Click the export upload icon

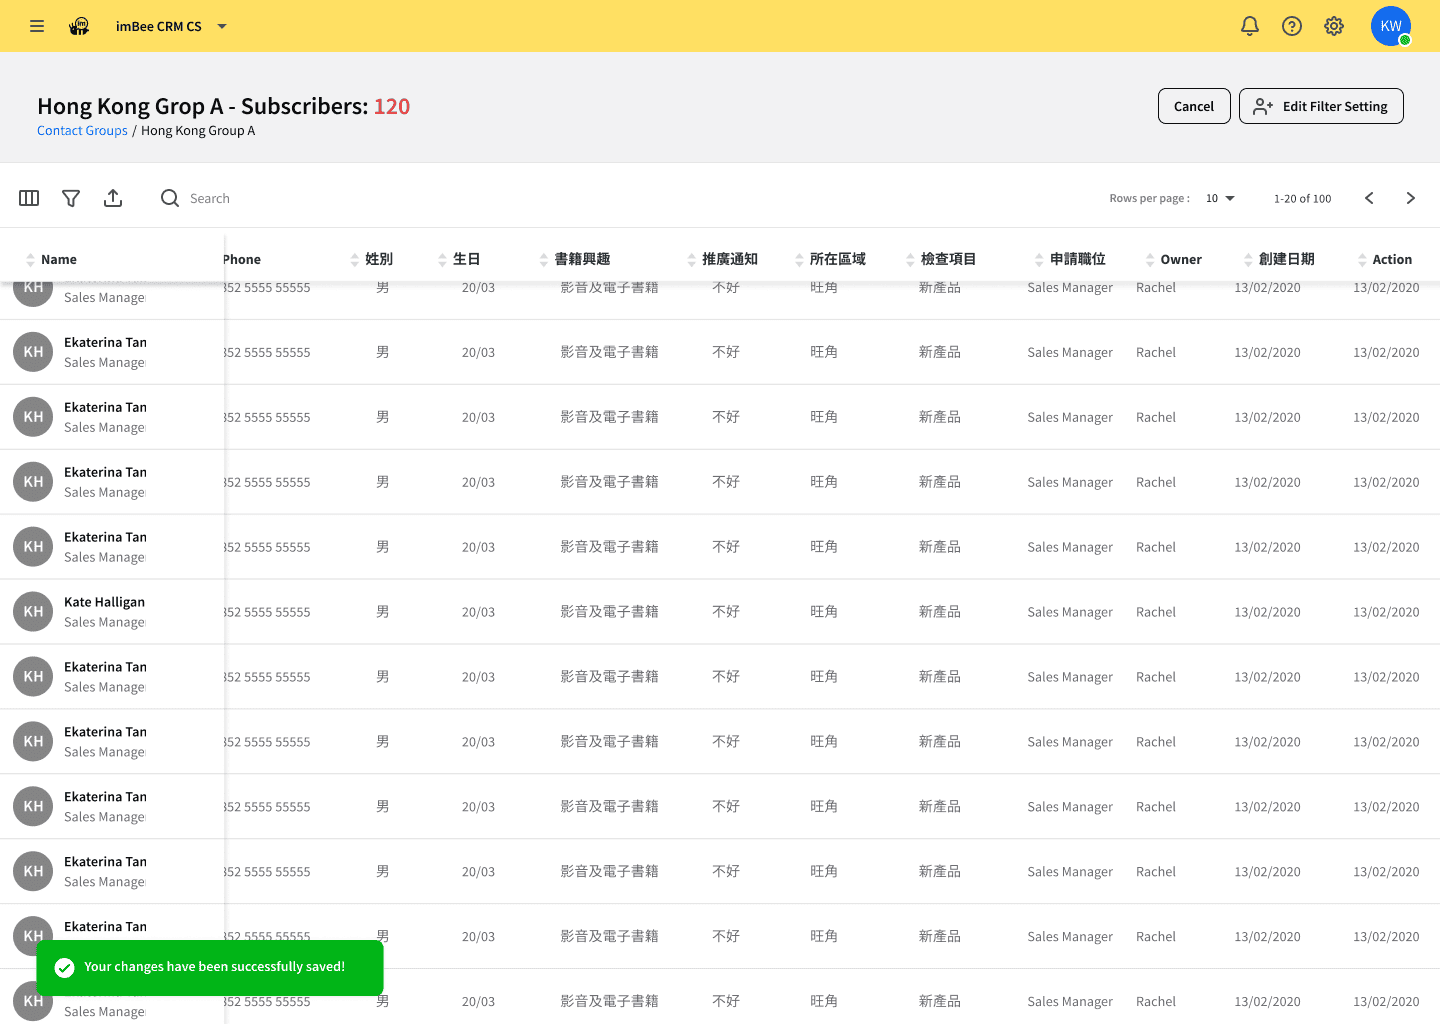click(113, 198)
